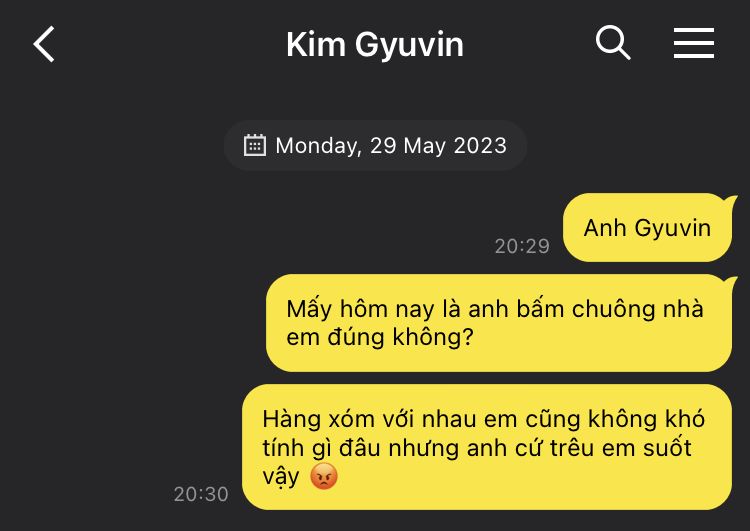Click the 20:29 timestamp
This screenshot has height=531, width=750.
tap(522, 246)
